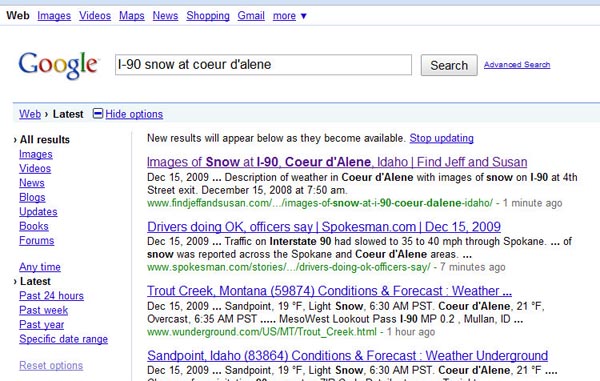
Task: Click the spokesman.com stories green URL
Action: 289,267
